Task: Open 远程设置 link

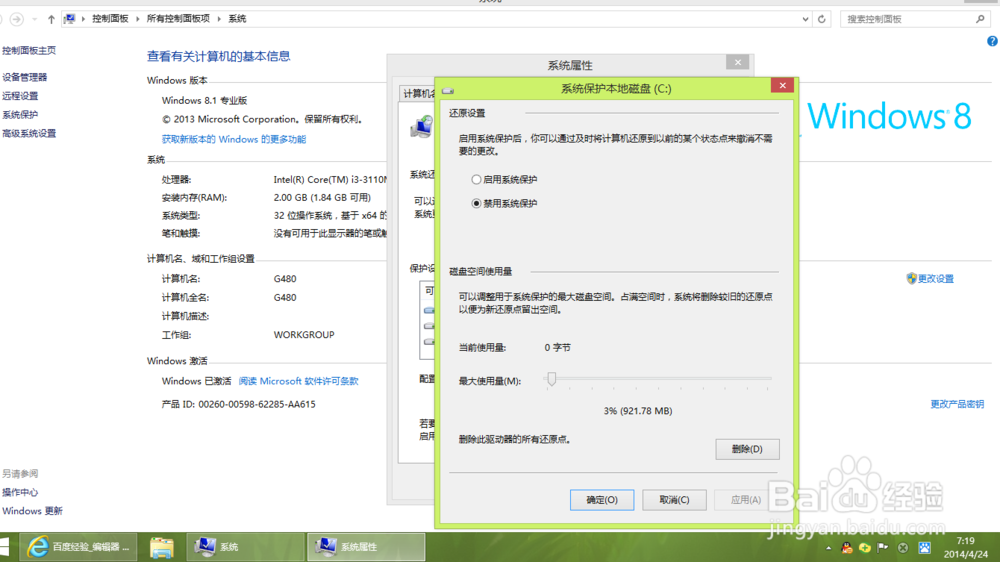Action: [20, 96]
